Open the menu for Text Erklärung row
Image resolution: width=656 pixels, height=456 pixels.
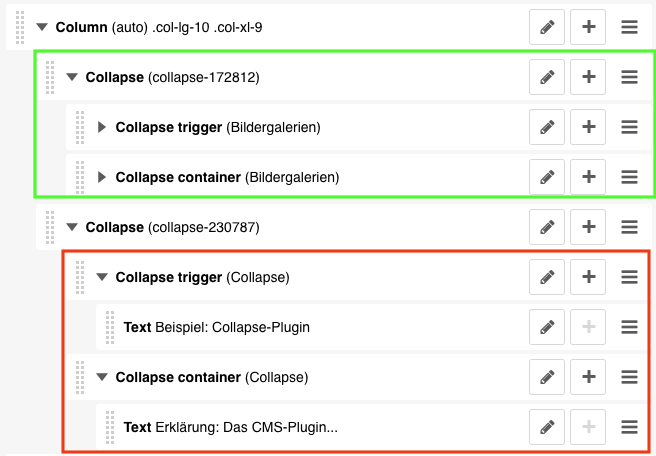click(630, 427)
